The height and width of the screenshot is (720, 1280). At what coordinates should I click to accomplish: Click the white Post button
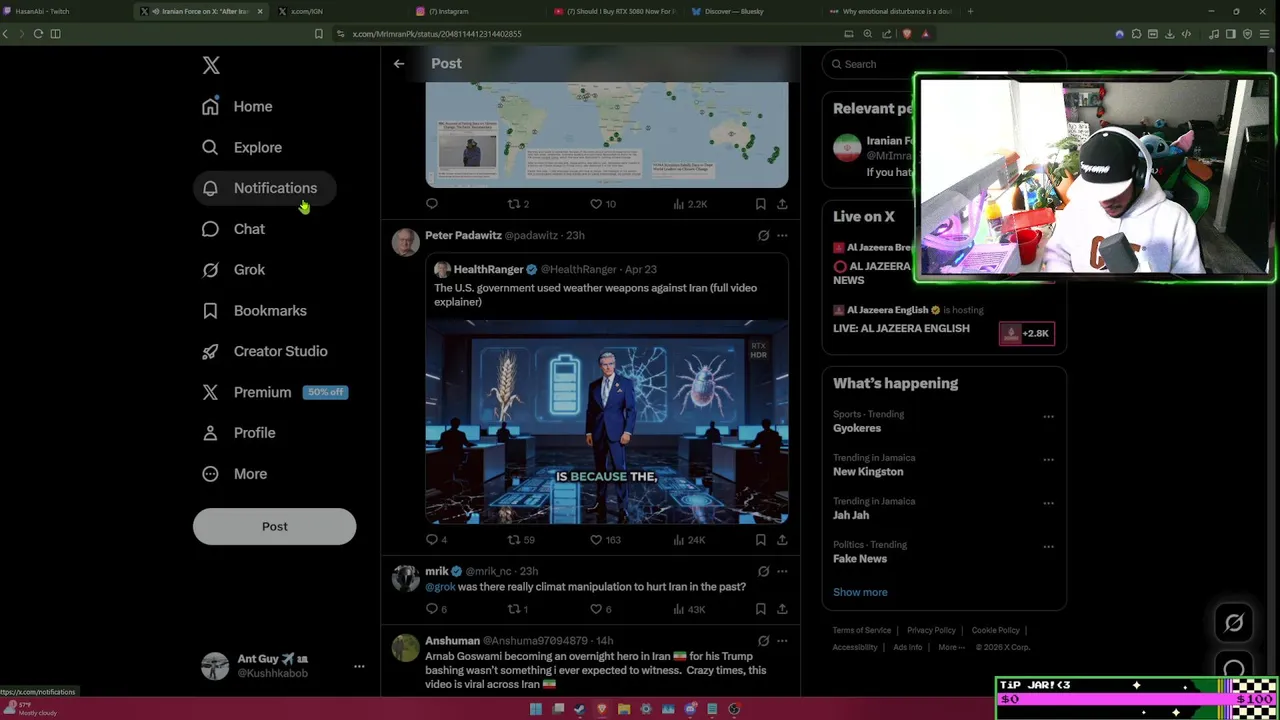(x=274, y=526)
